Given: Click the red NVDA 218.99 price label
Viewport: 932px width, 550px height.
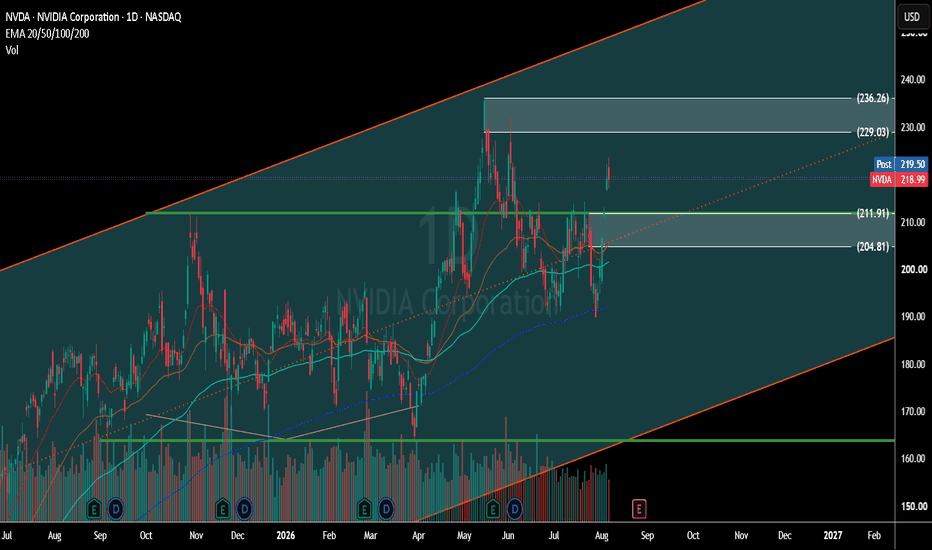Looking at the screenshot, I should pos(899,180).
